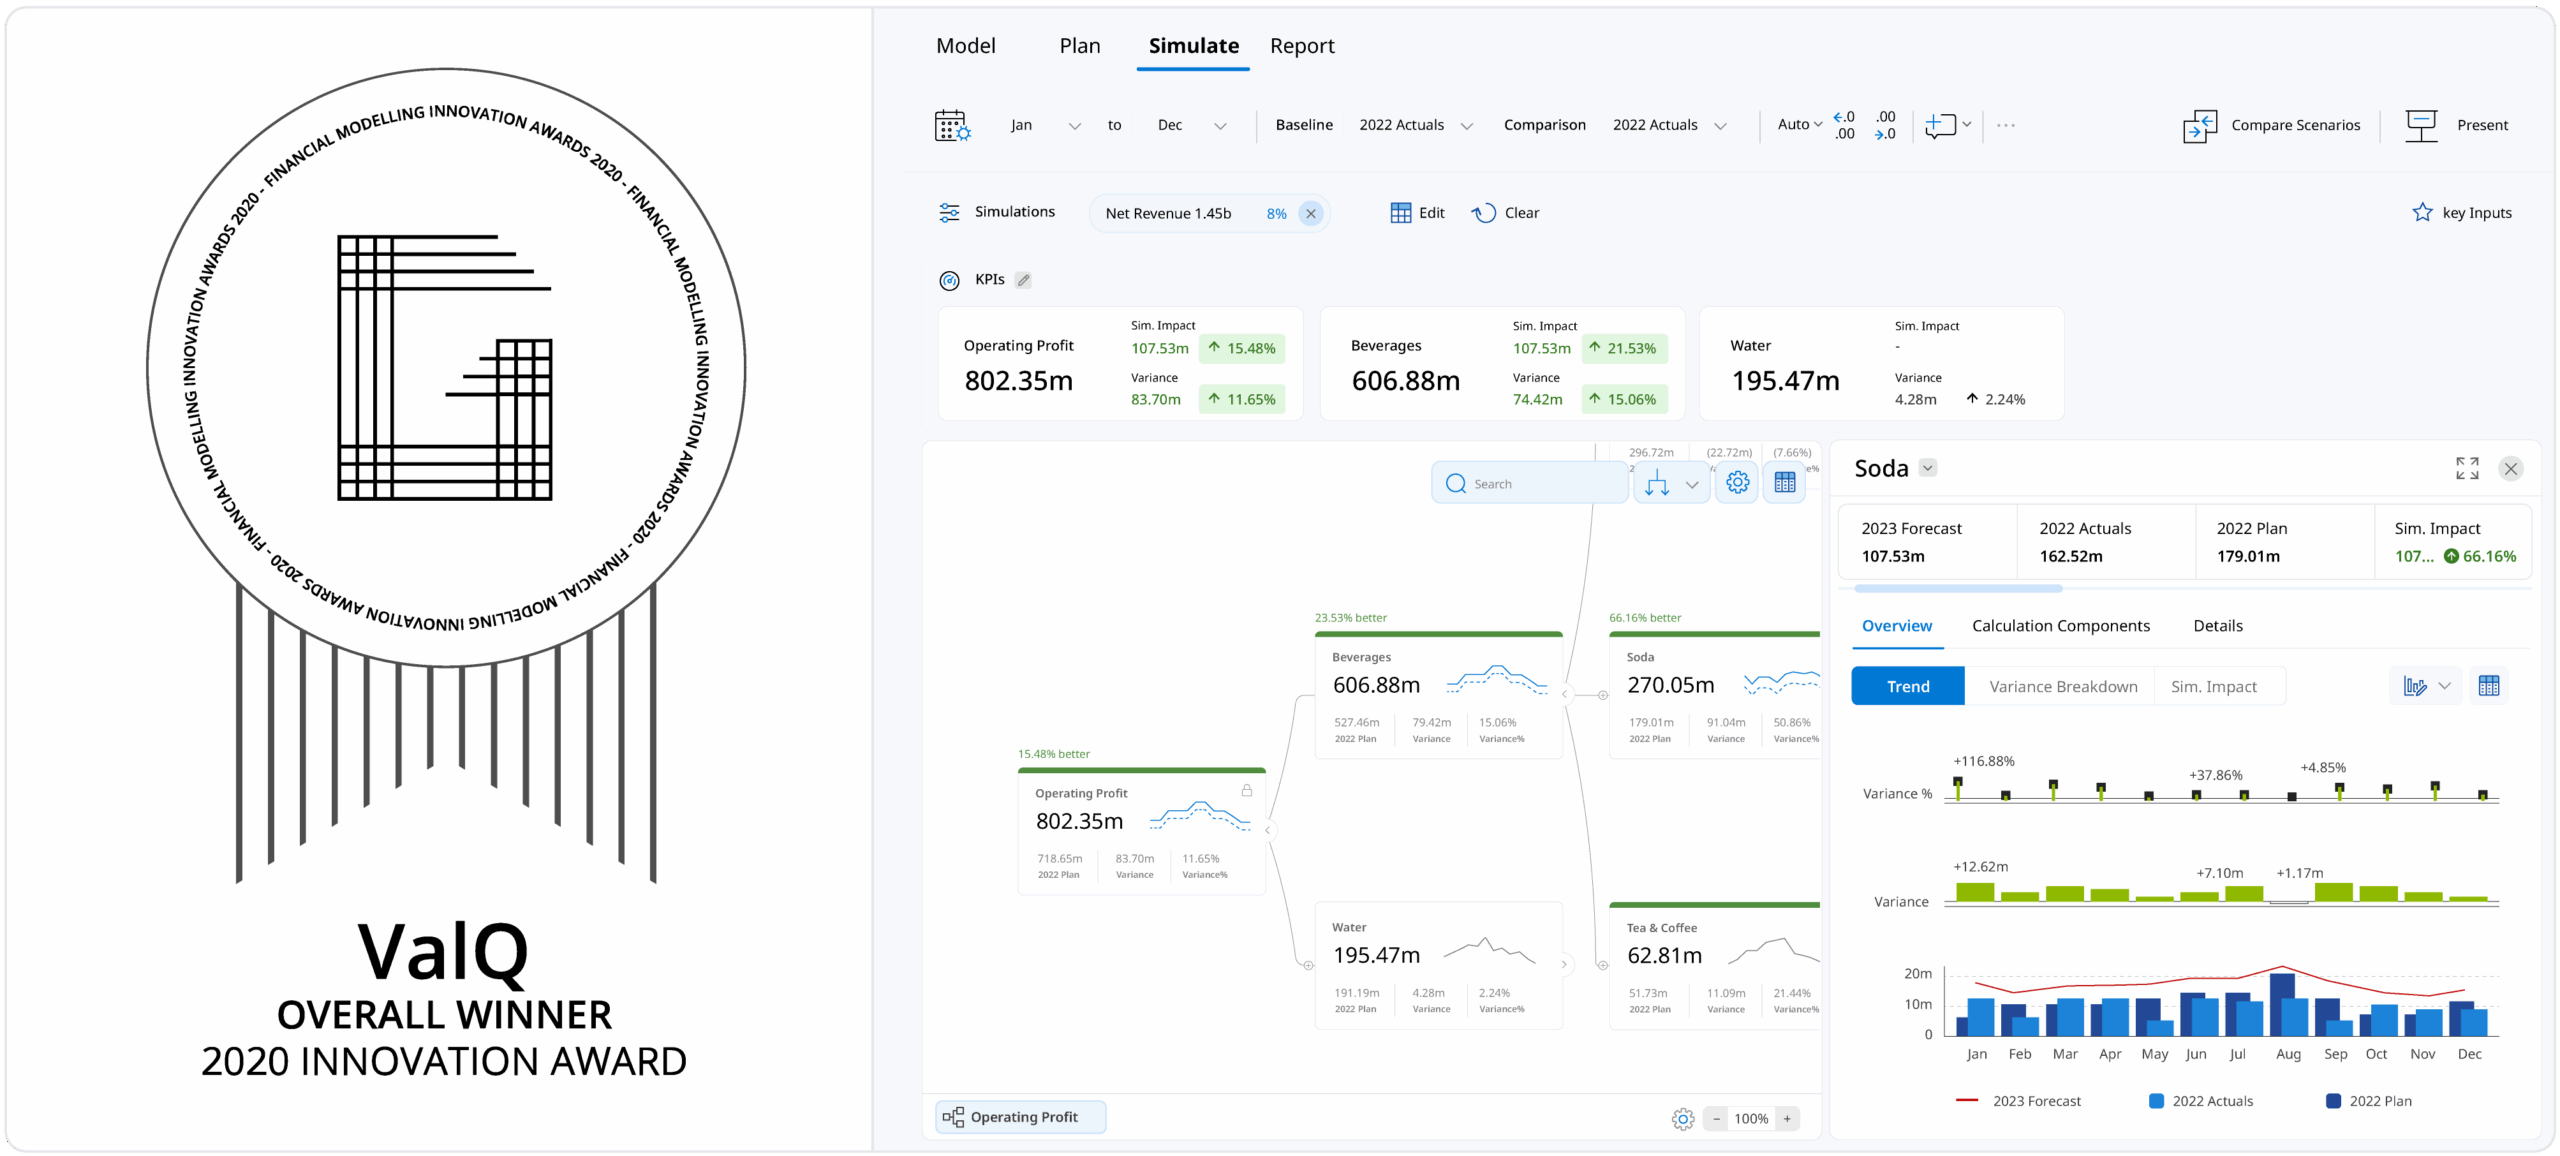
Task: Select the Trend view toggle
Action: point(1907,686)
